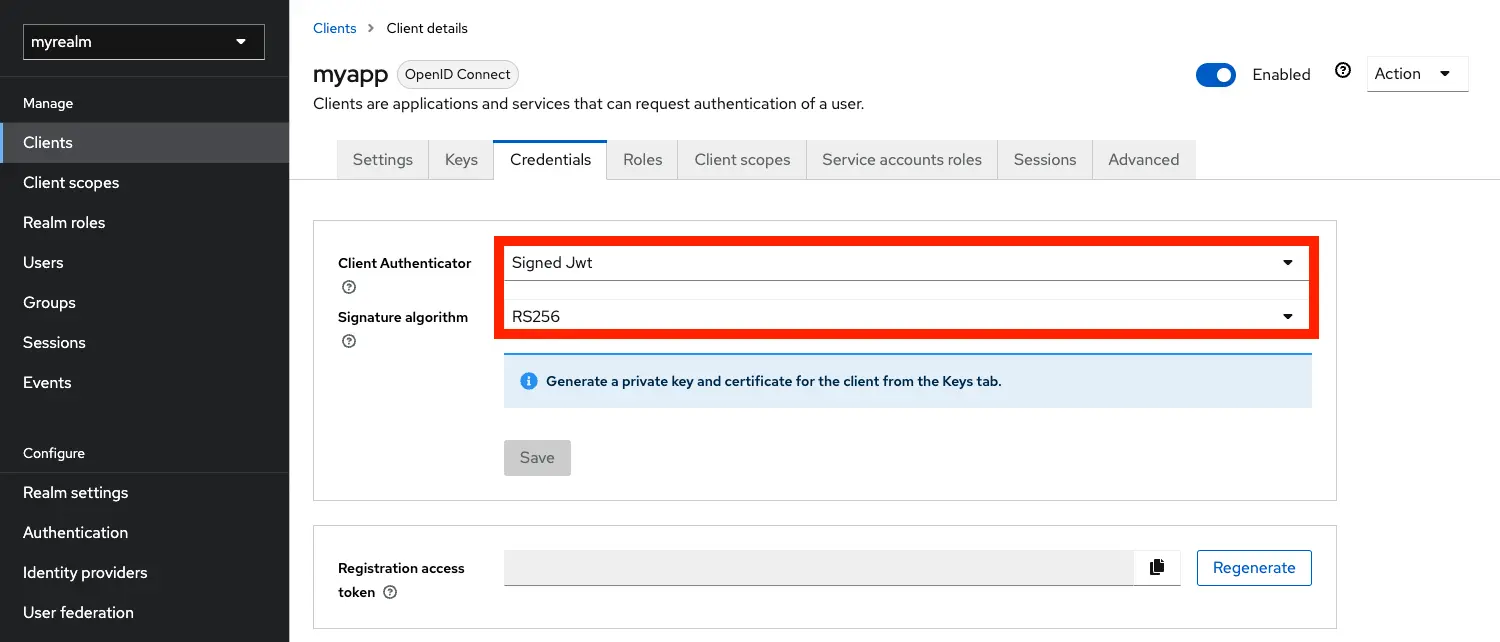Screen dimensions: 1500x642
Task: Click the help icon near the Enabled toggle
Action: pos(1342,70)
